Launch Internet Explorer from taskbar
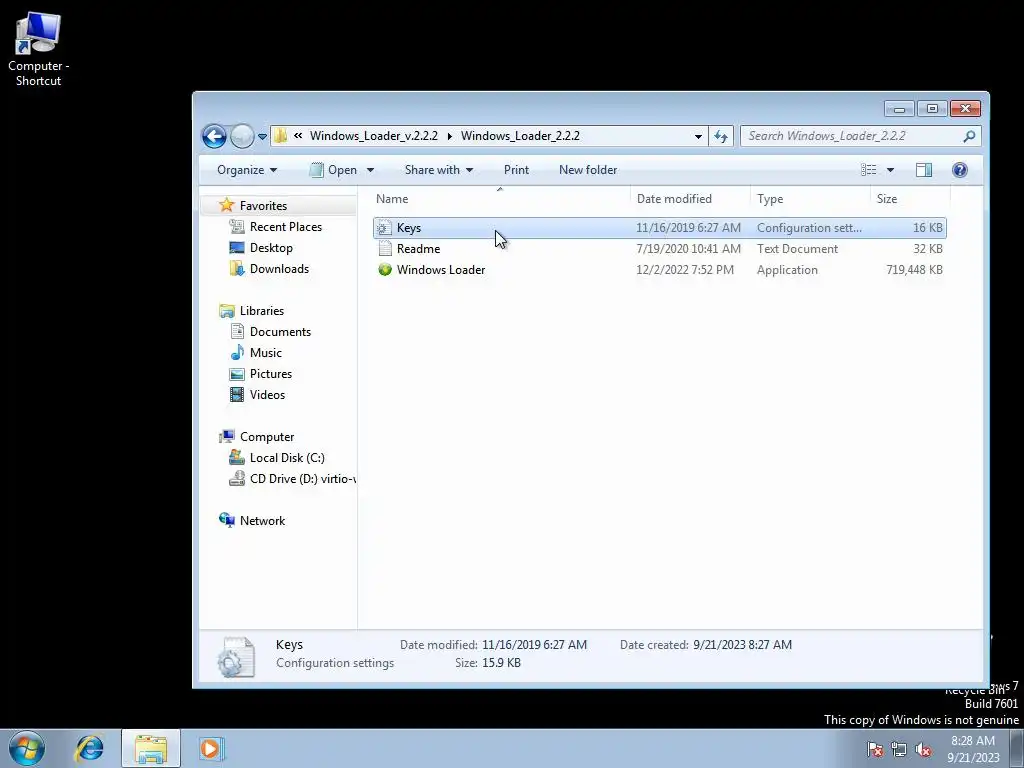 (89, 748)
